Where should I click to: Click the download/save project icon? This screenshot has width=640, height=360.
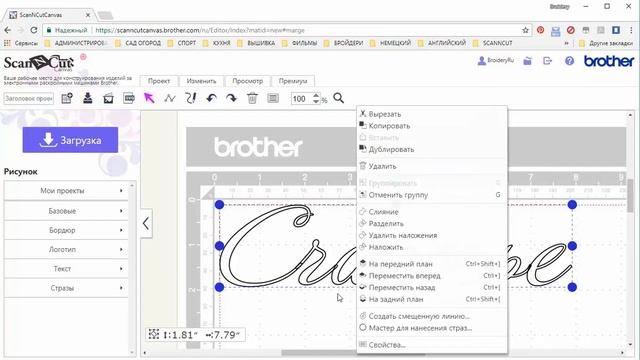87,98
